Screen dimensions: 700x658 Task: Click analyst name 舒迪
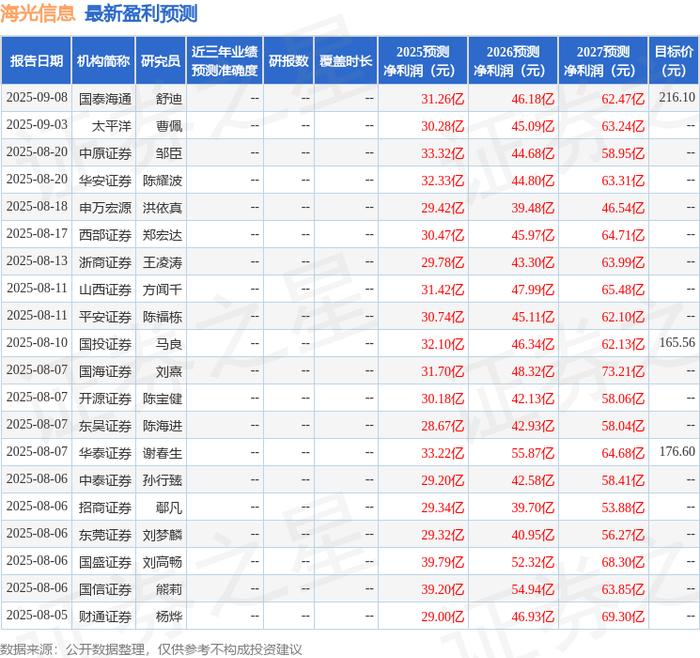coord(169,99)
